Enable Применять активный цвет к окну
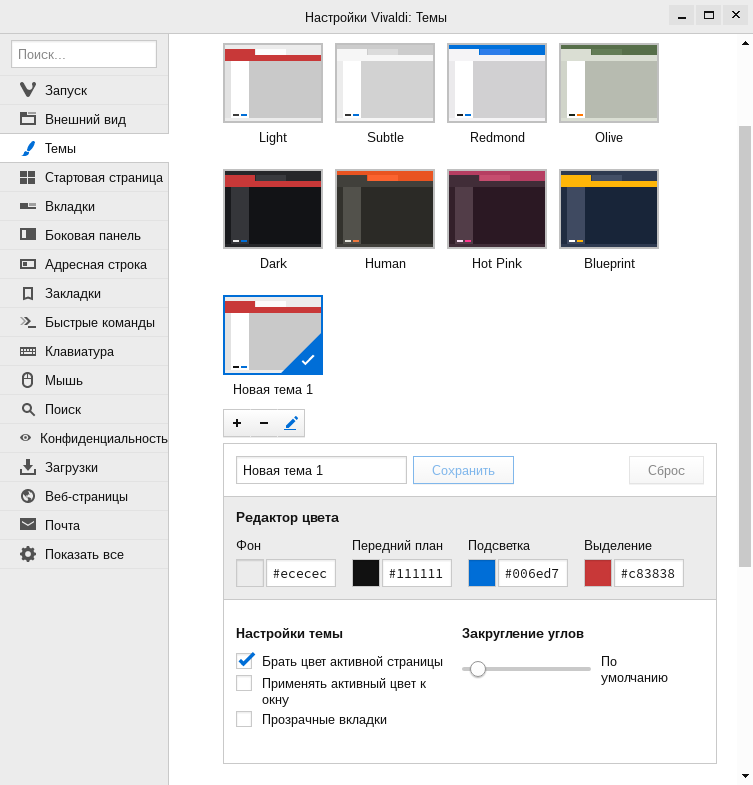753x785 pixels. pos(244,683)
